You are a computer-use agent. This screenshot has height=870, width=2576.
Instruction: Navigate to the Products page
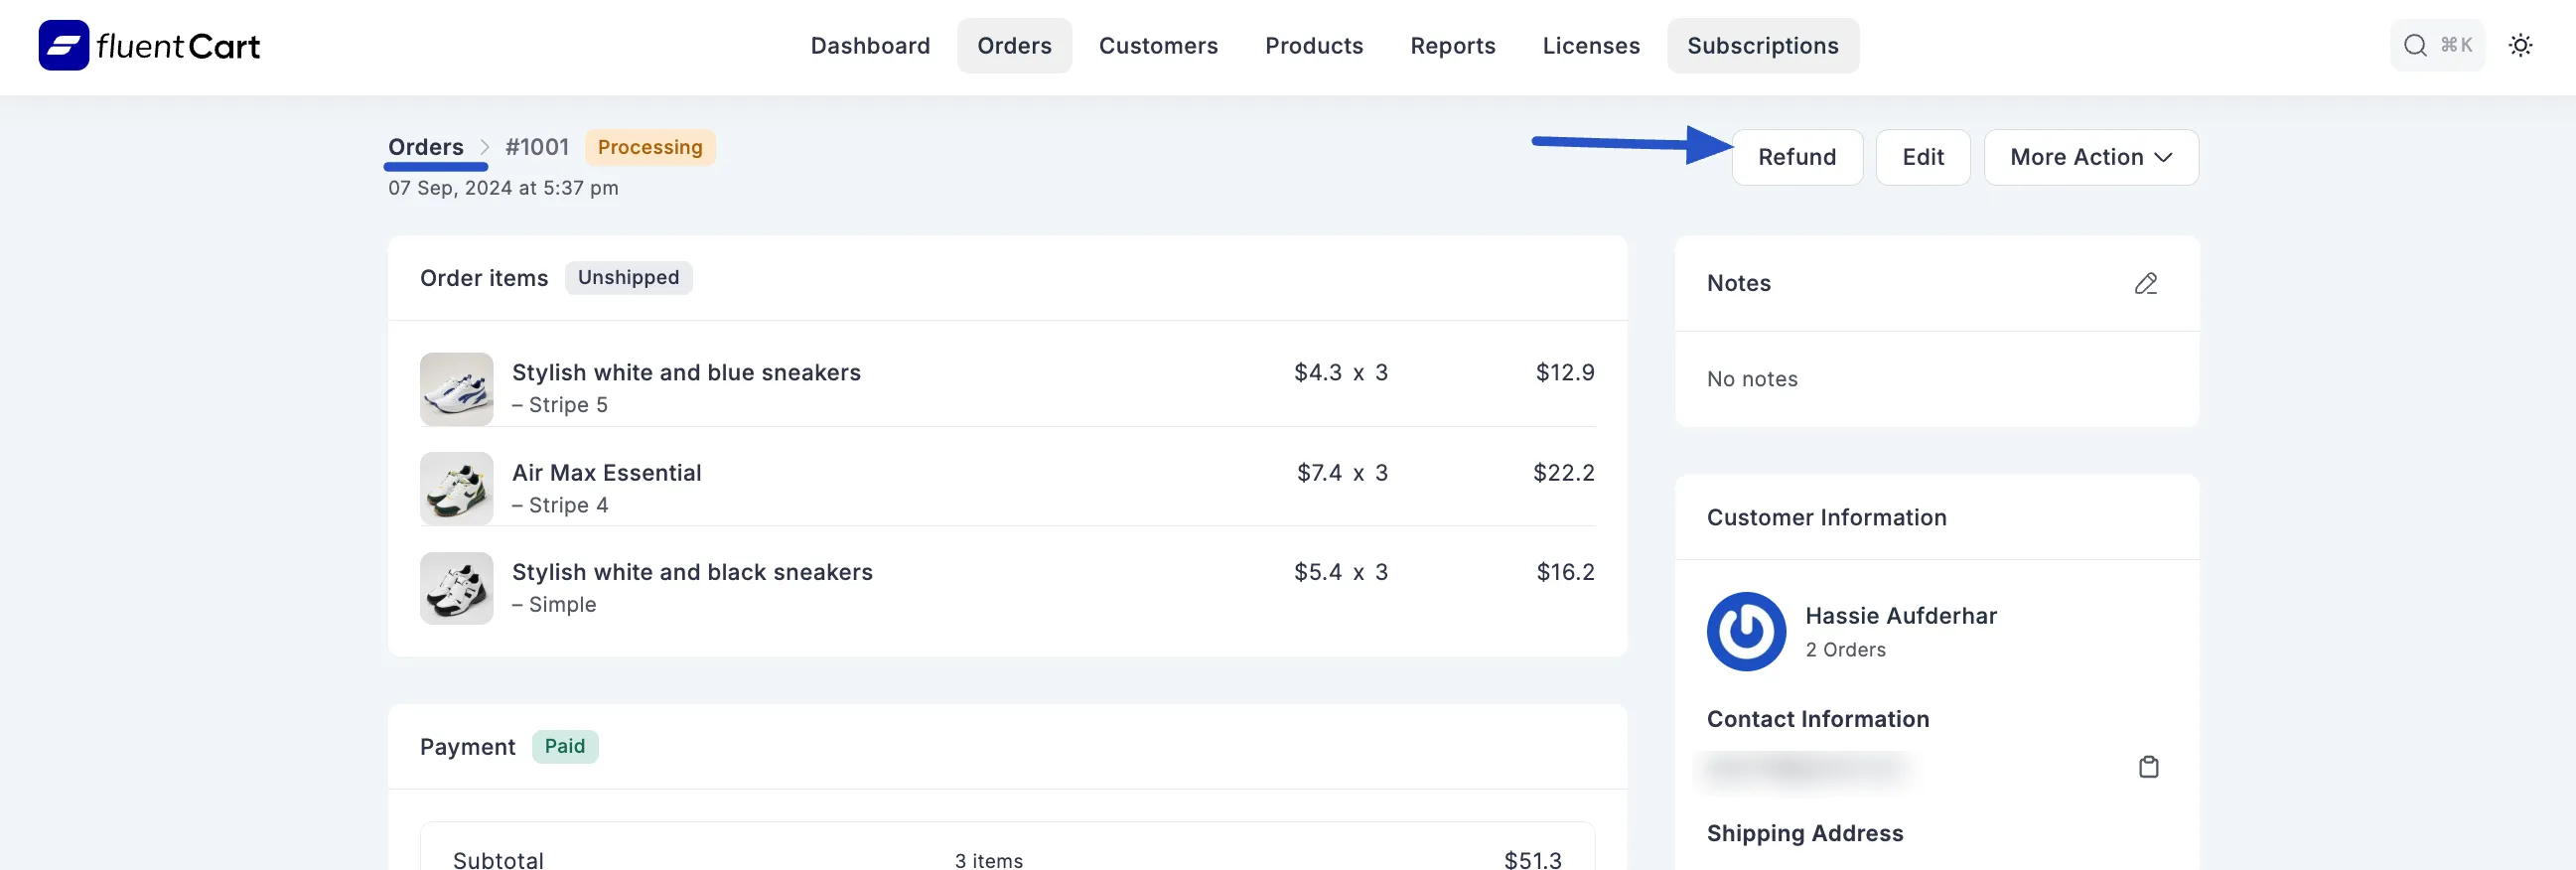click(1313, 46)
